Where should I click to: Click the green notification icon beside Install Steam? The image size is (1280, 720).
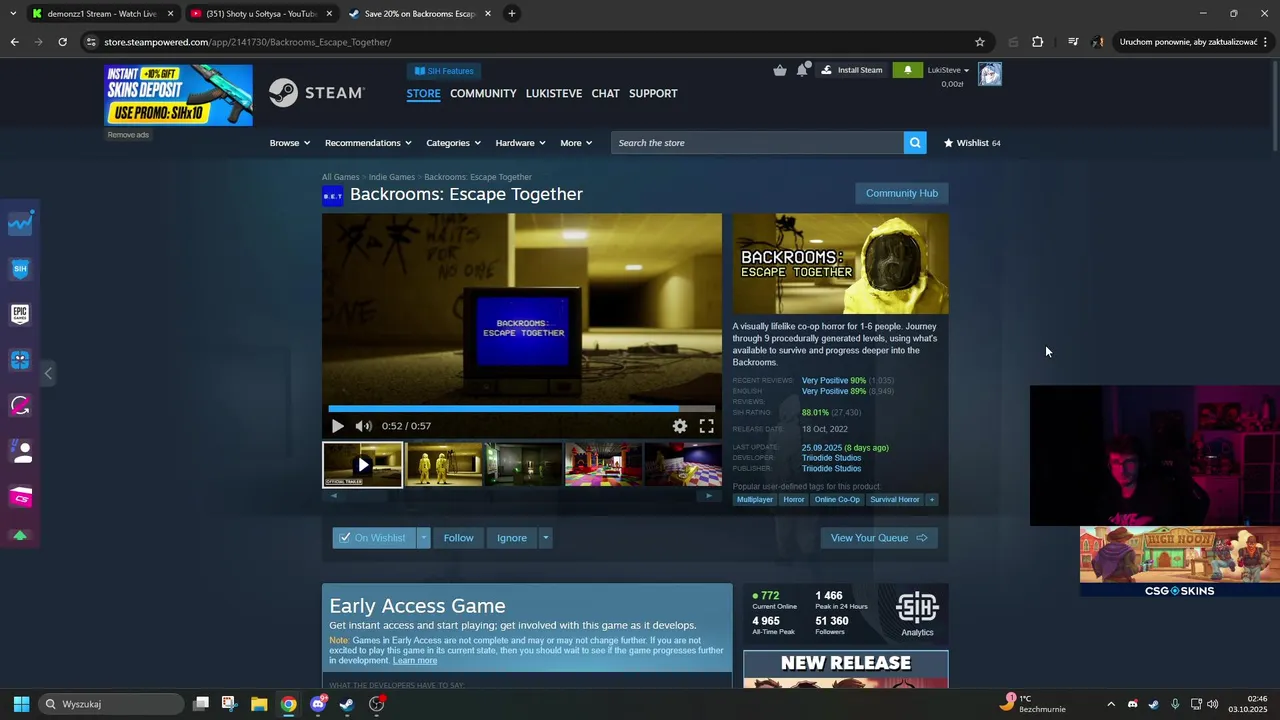(907, 70)
